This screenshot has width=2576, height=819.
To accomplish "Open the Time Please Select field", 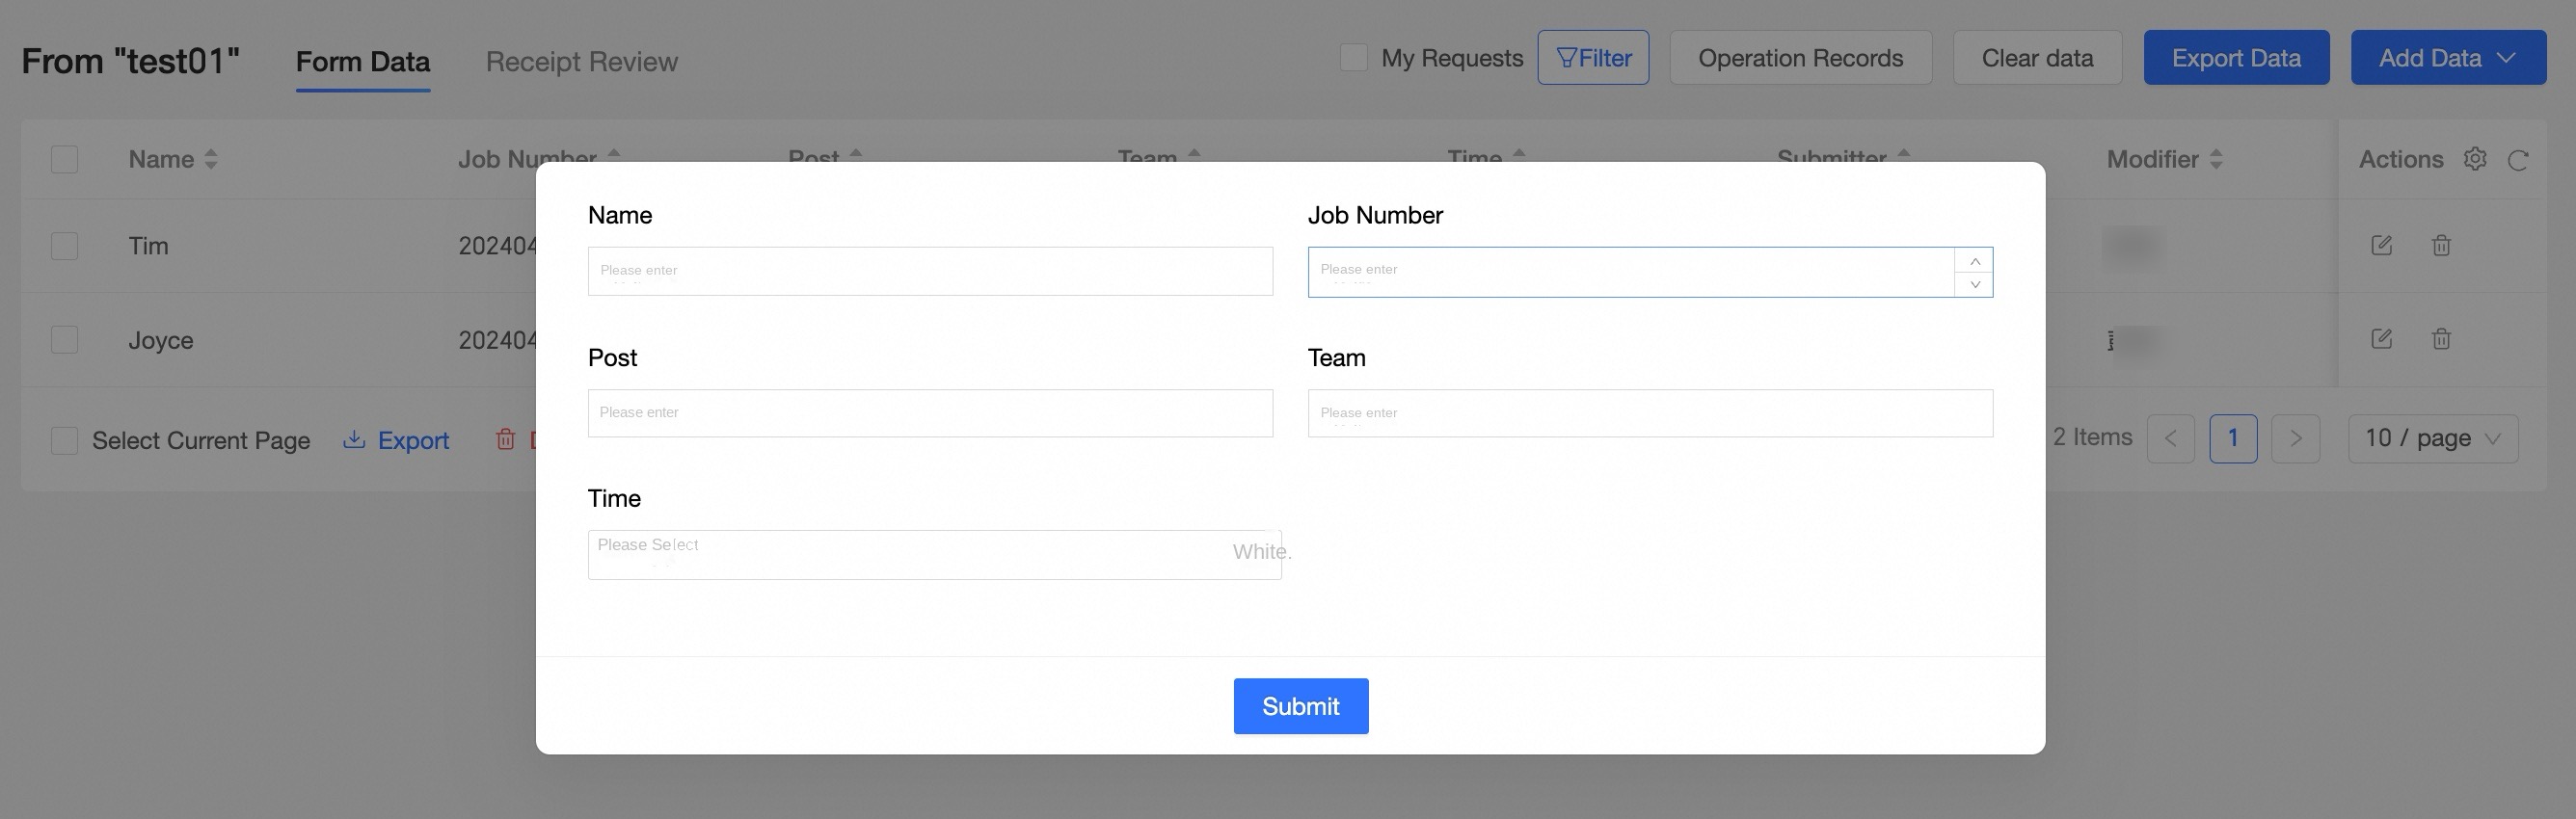I will [x=934, y=555].
